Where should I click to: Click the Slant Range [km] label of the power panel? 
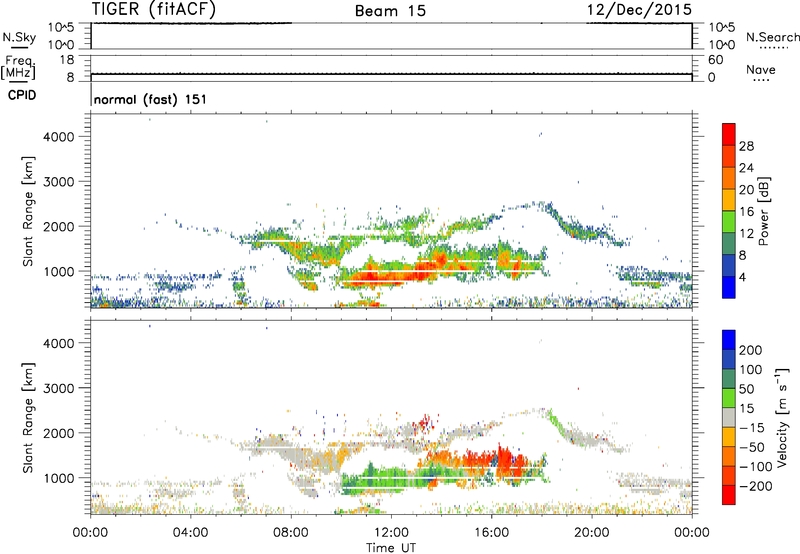pos(28,211)
